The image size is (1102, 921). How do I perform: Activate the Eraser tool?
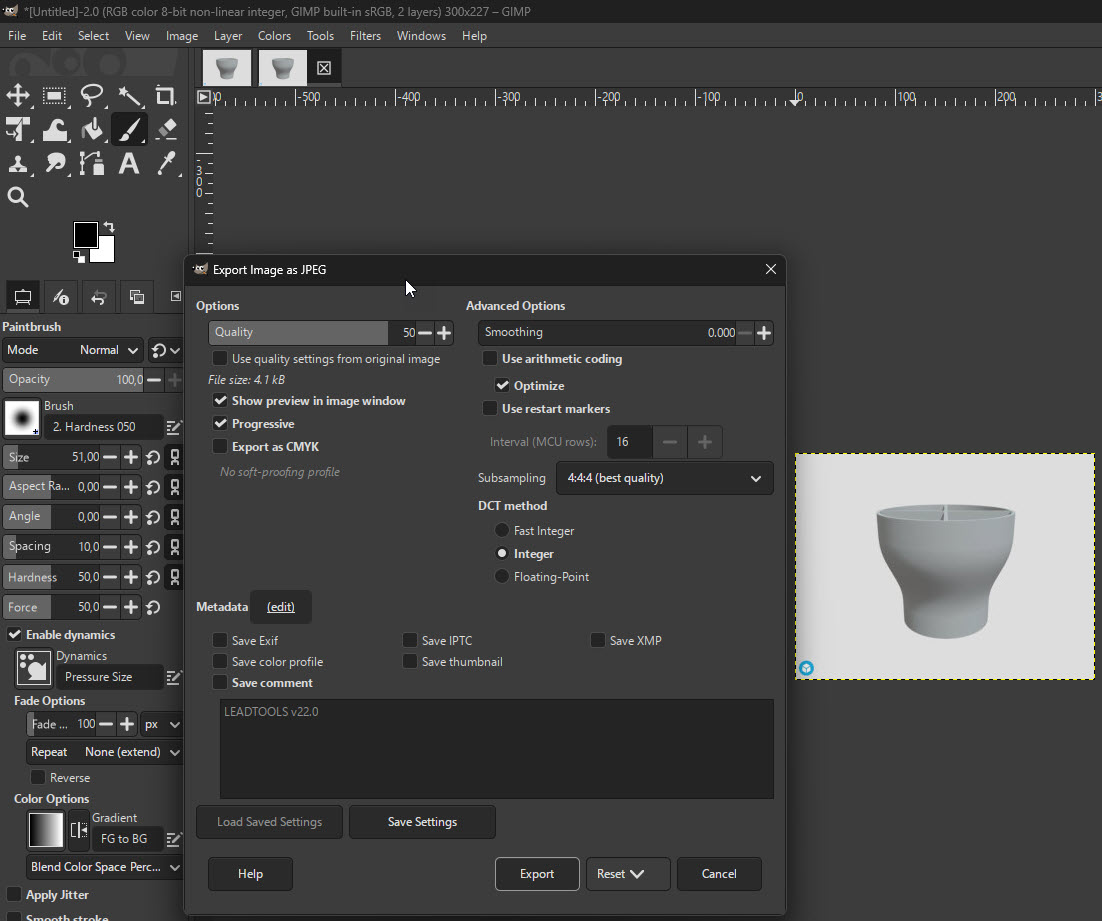[165, 130]
